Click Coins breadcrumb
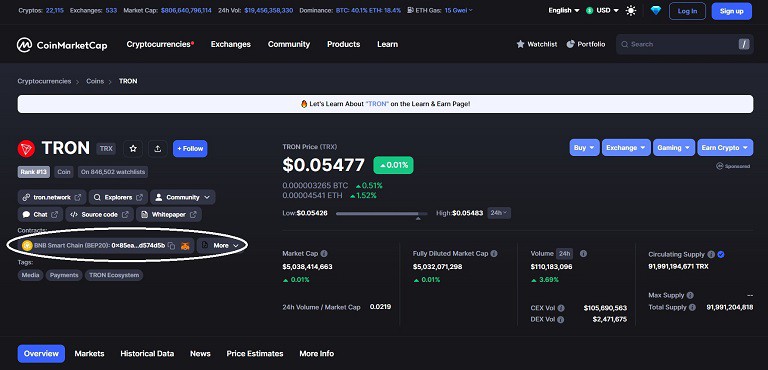768x370 pixels. (95, 81)
